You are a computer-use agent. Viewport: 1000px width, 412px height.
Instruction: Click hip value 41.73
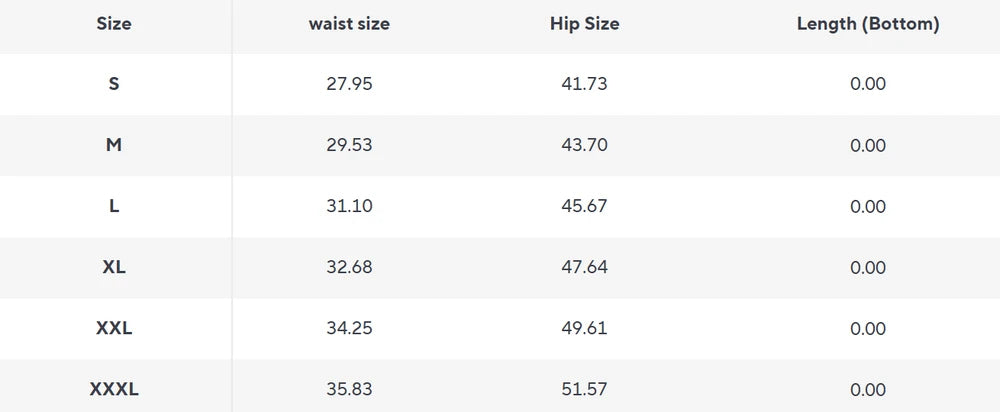coord(584,84)
